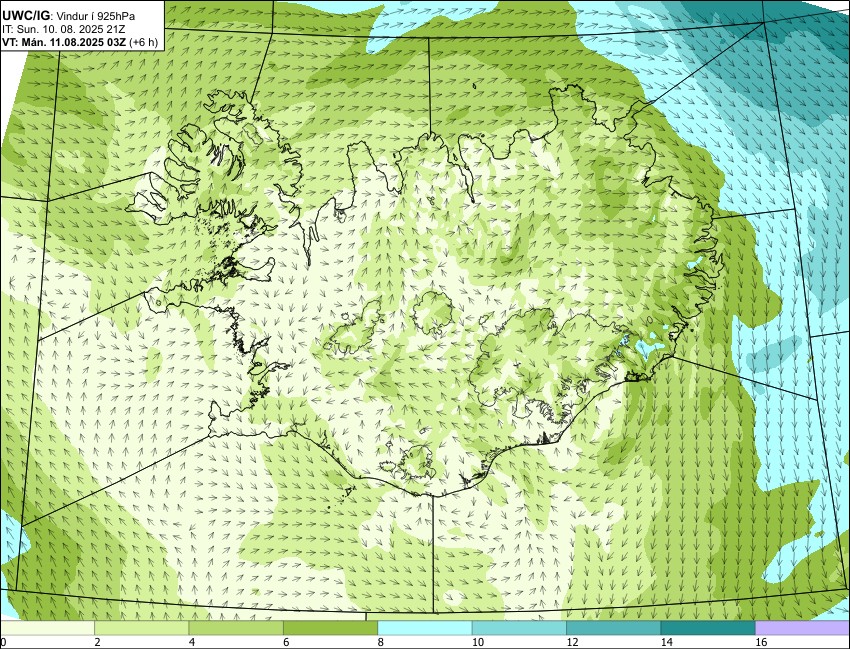
Task: Click the '(+6 h)' forecast offset text
Action: click(x=144, y=42)
